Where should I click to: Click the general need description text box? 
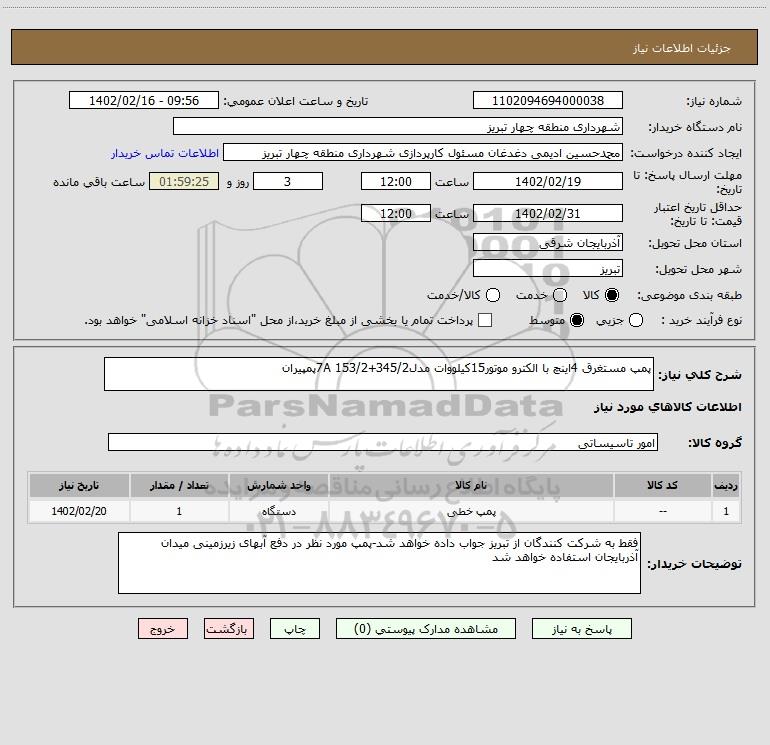point(379,374)
